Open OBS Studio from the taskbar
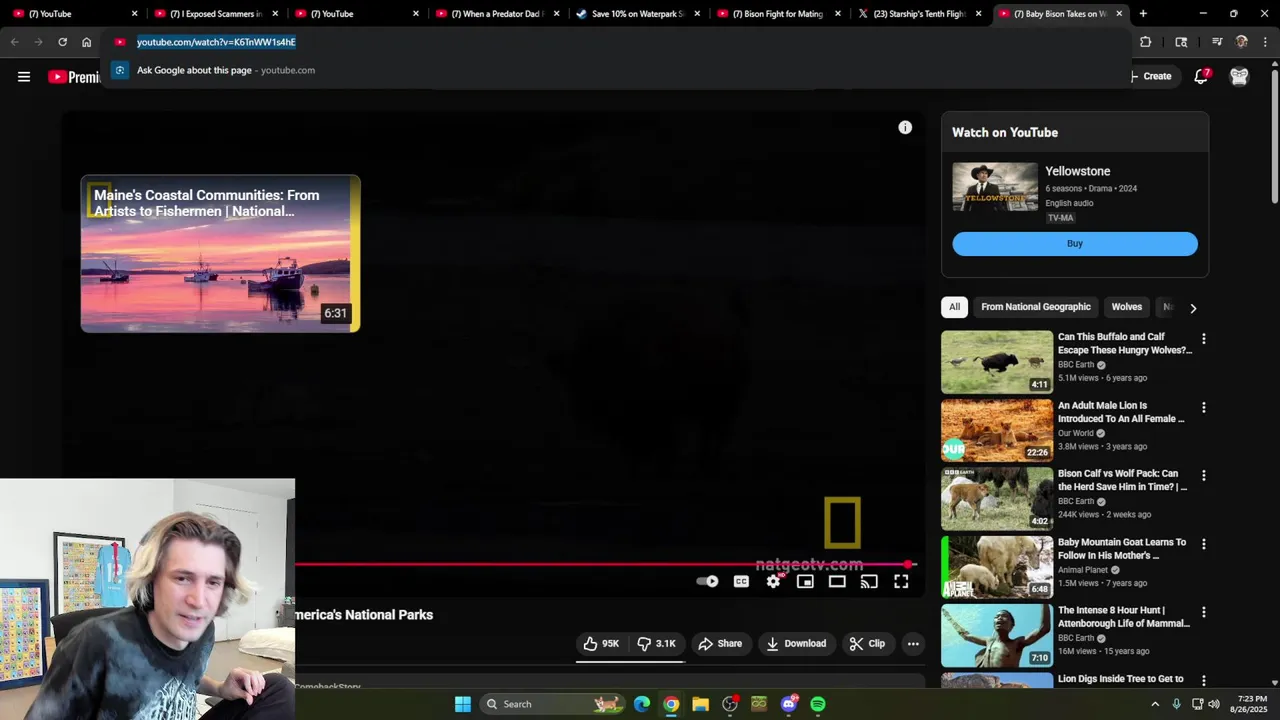 click(730, 704)
